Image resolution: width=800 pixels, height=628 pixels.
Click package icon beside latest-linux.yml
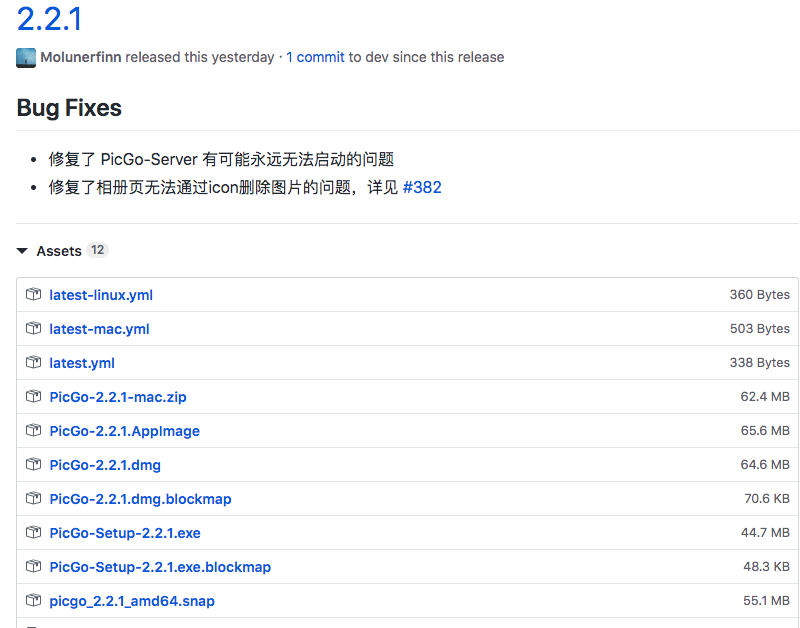(x=34, y=294)
